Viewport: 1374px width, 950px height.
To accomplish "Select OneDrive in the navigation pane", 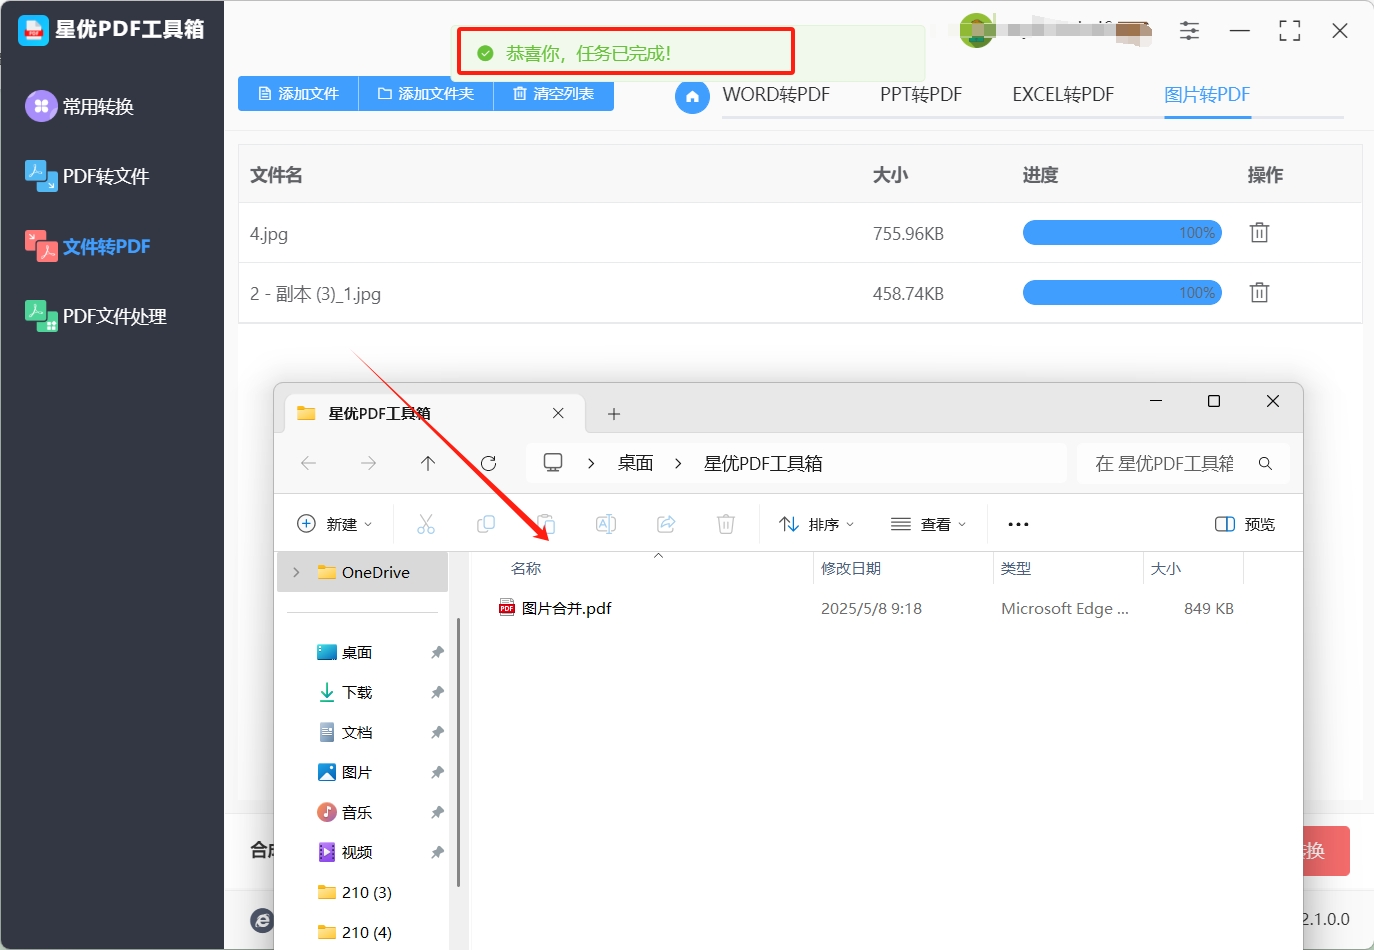I will click(363, 572).
